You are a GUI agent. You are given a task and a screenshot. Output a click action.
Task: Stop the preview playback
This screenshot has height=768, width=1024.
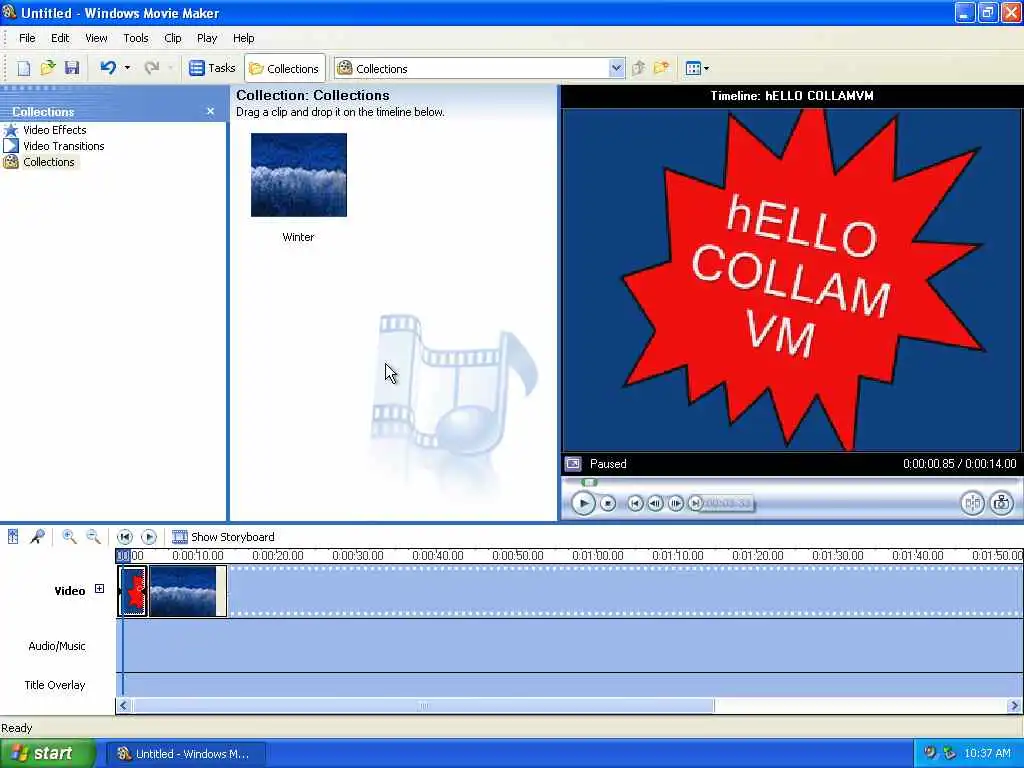[608, 504]
